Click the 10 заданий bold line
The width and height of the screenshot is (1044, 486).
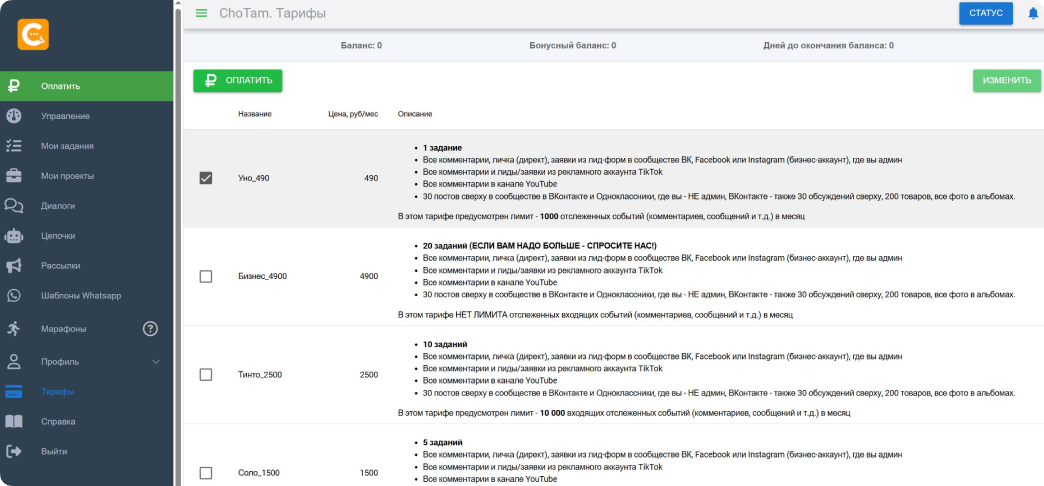click(445, 344)
